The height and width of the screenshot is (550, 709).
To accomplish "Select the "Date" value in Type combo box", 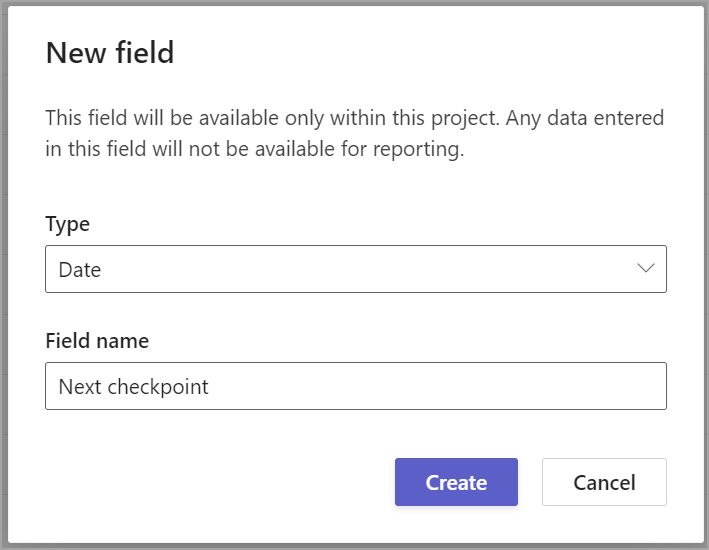I will click(x=80, y=270).
